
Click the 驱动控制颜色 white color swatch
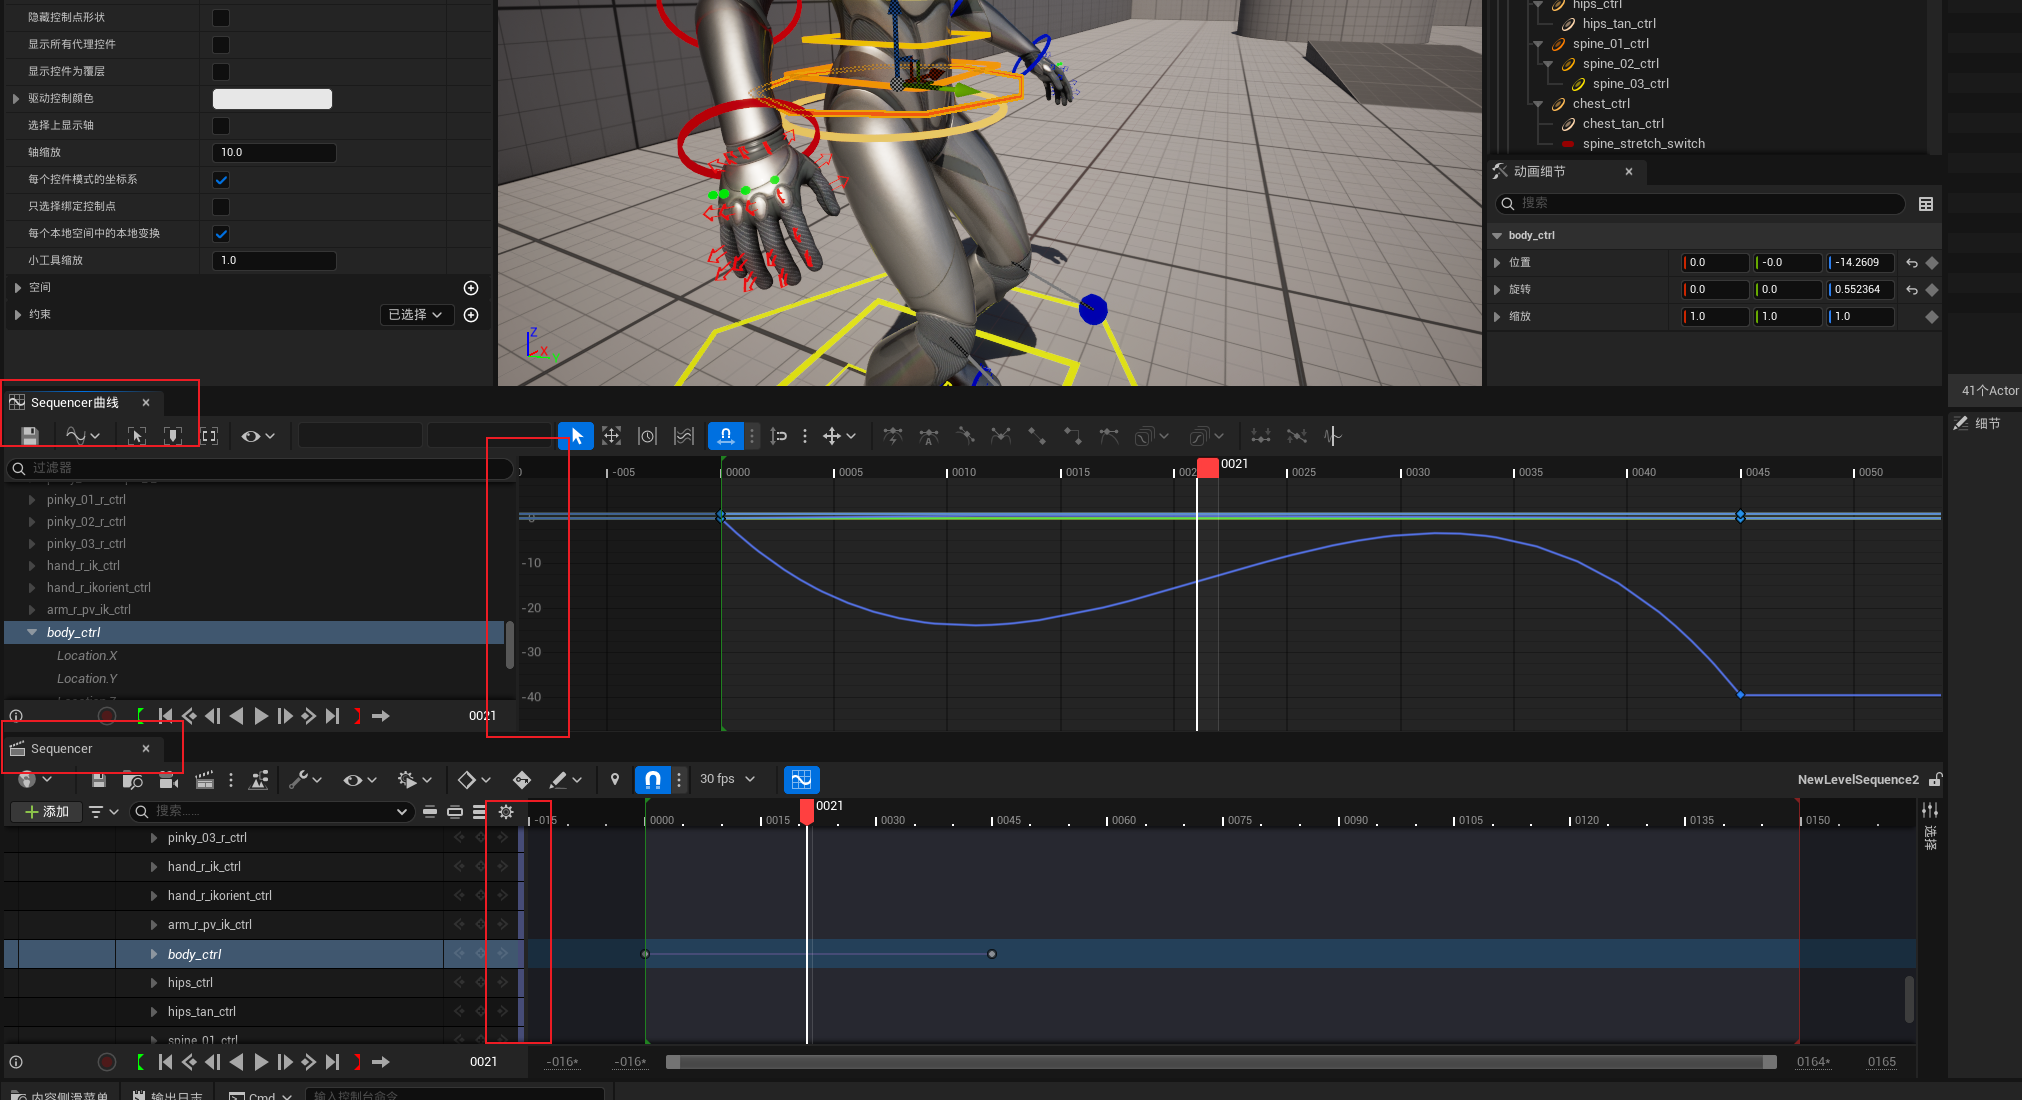[272, 98]
